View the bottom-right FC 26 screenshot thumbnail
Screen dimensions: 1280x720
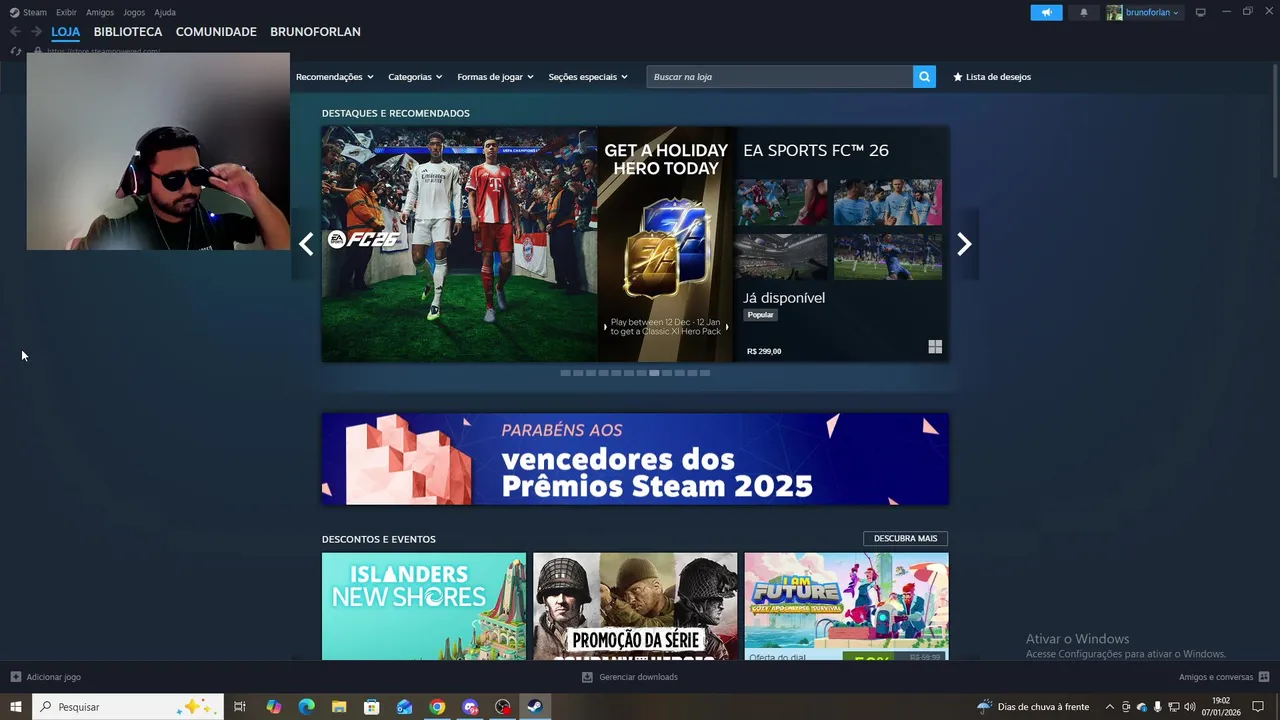pyautogui.click(x=888, y=257)
